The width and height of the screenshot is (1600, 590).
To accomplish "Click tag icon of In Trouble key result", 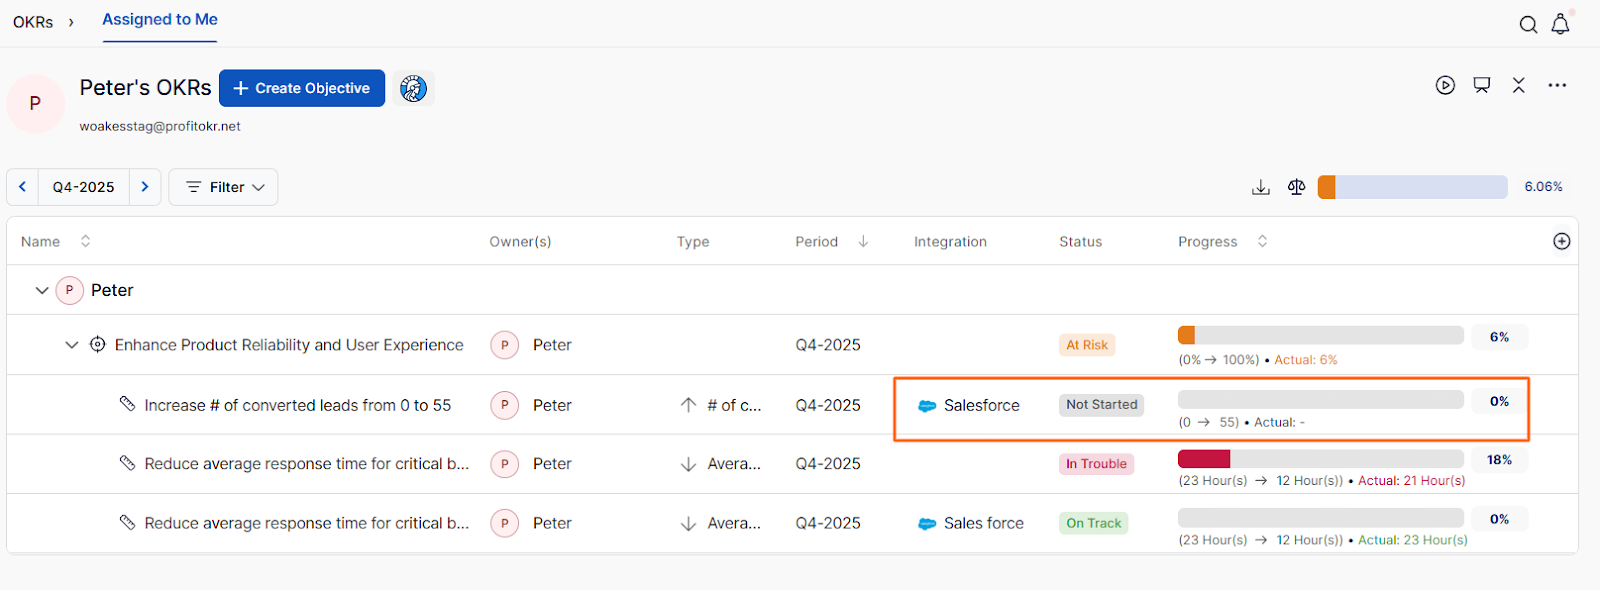I will (127, 463).
